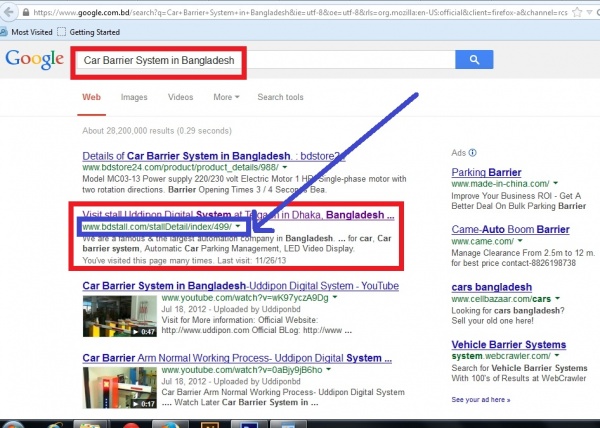600x428 pixels.
Task: Expand the More dropdown menu
Action: [x=226, y=97]
